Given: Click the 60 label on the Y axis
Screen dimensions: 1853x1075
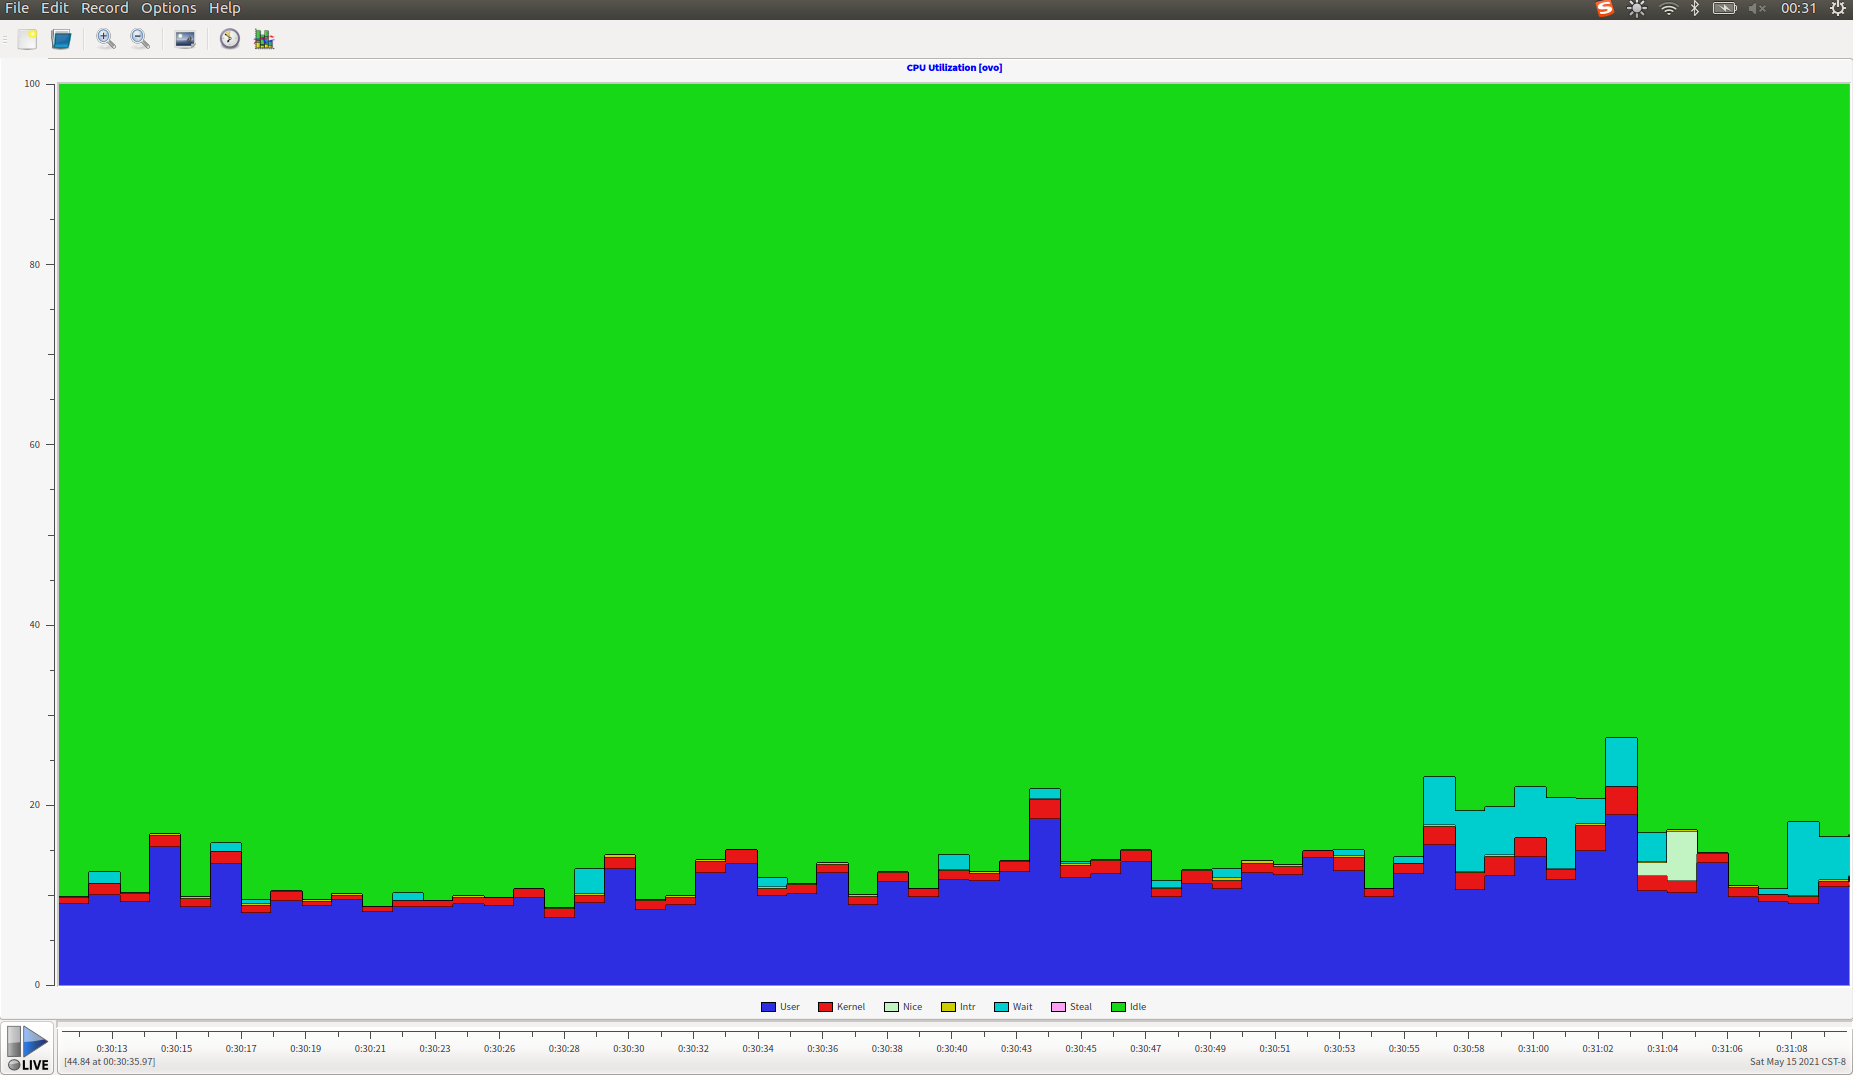Looking at the screenshot, I should click(35, 445).
